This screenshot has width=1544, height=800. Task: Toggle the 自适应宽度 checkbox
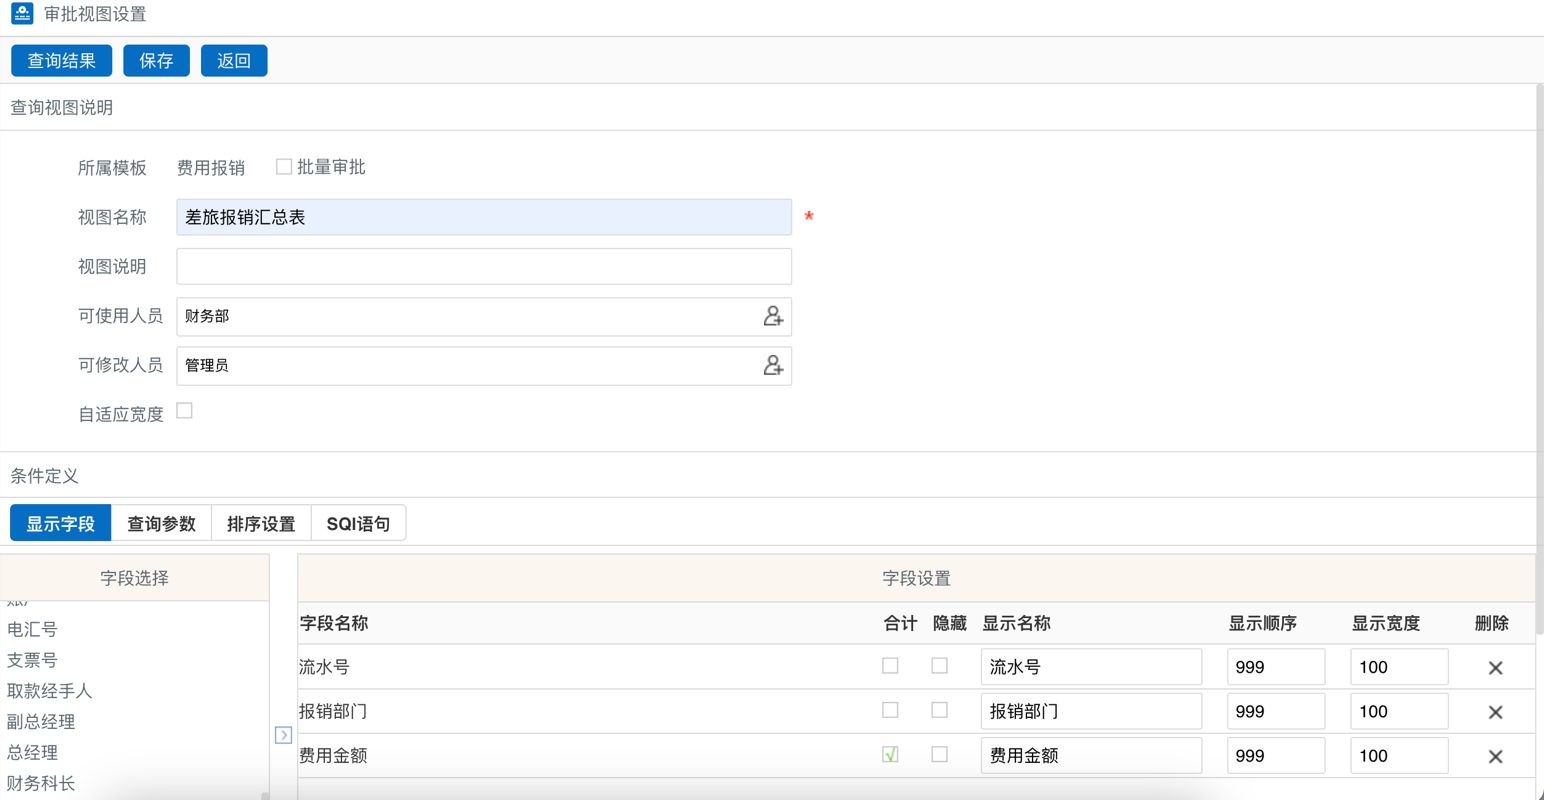pyautogui.click(x=185, y=411)
